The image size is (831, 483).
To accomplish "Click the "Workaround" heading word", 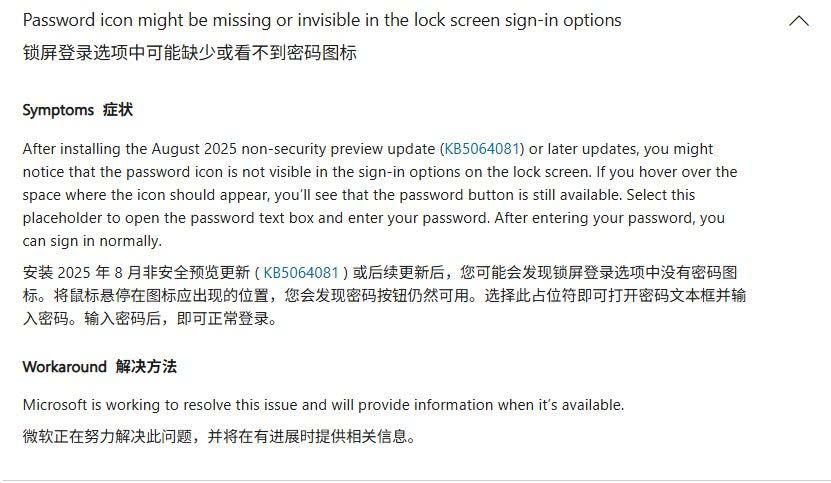I will (64, 367).
